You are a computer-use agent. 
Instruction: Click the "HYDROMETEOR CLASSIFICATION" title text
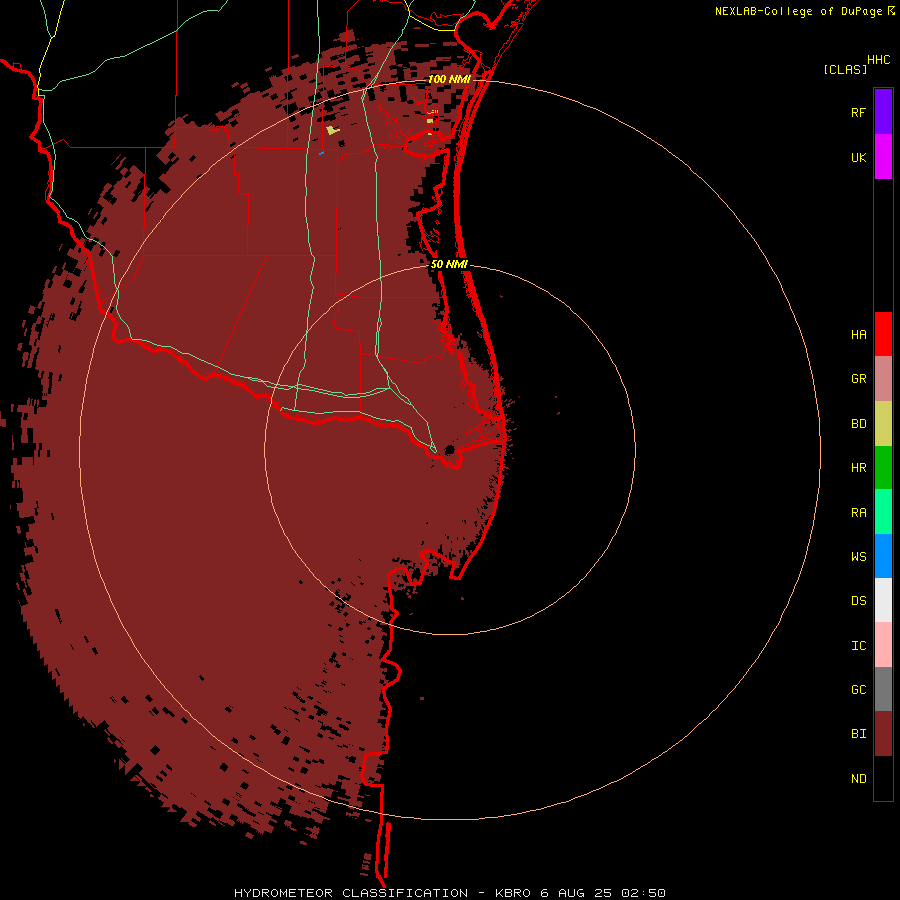[351, 893]
